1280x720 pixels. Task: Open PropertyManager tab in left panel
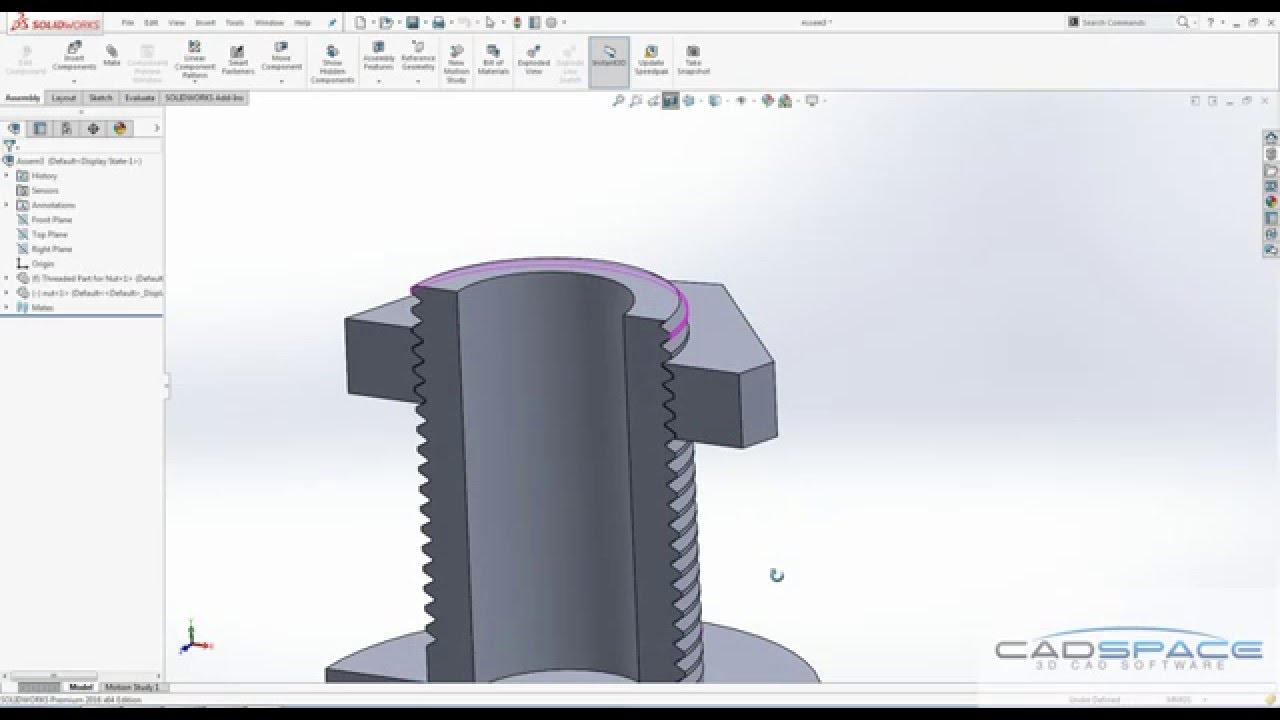[x=40, y=128]
